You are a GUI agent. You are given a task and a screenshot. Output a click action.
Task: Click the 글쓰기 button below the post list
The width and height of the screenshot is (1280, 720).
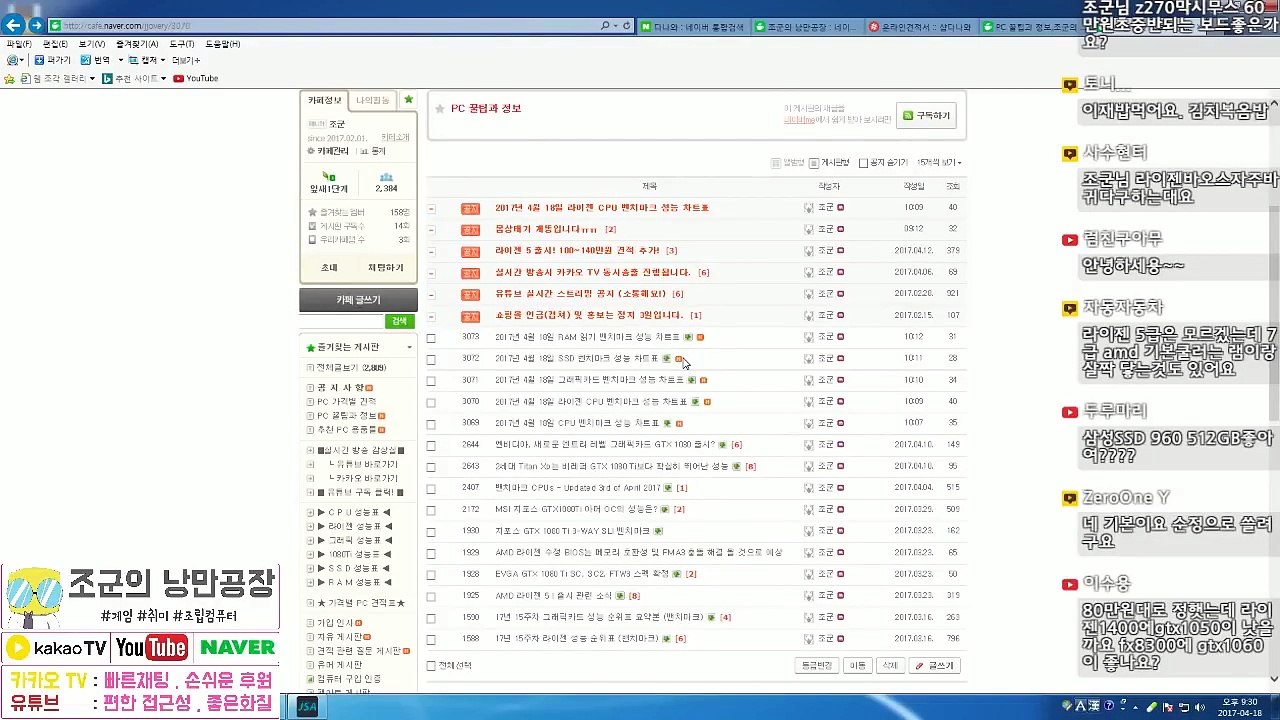[934, 665]
